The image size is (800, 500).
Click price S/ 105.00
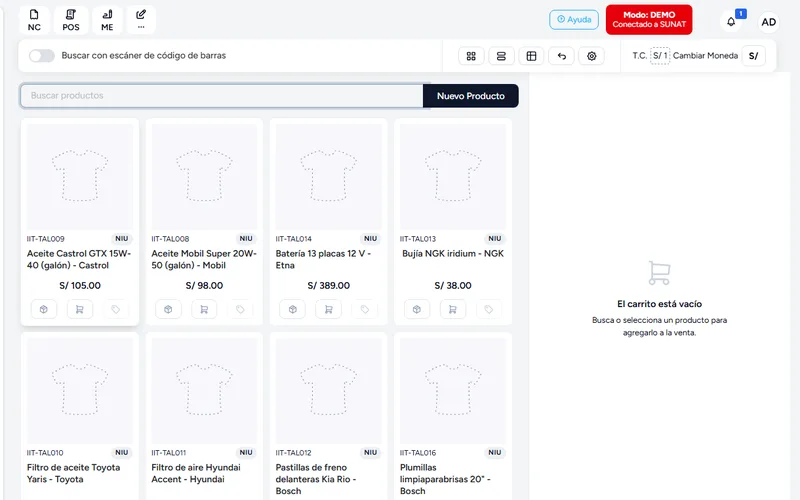point(80,286)
